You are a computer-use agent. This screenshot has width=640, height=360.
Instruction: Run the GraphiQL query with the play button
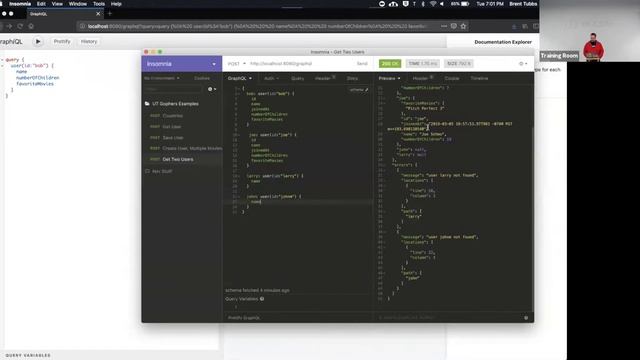(x=38, y=41)
